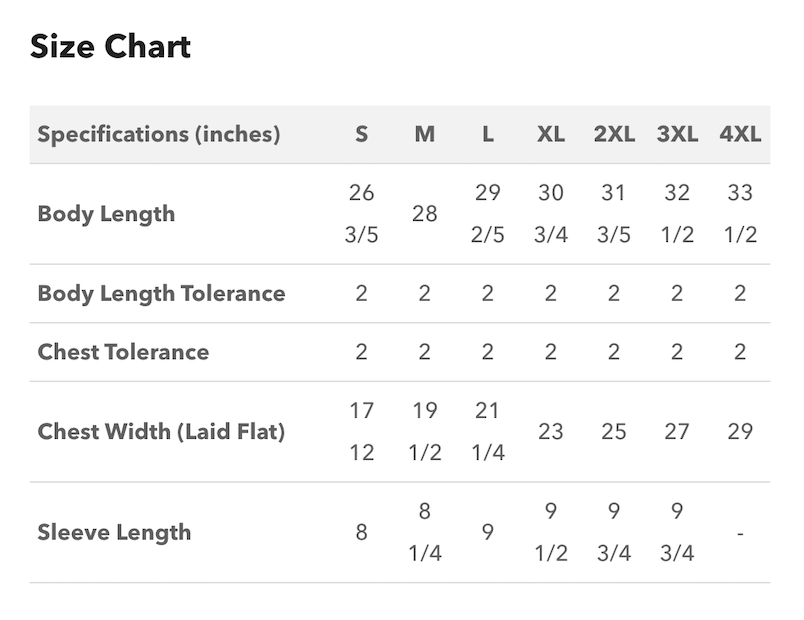Screen dimensions: 804x620
Task: Click the Sleeve Length row label
Action: coord(114,532)
